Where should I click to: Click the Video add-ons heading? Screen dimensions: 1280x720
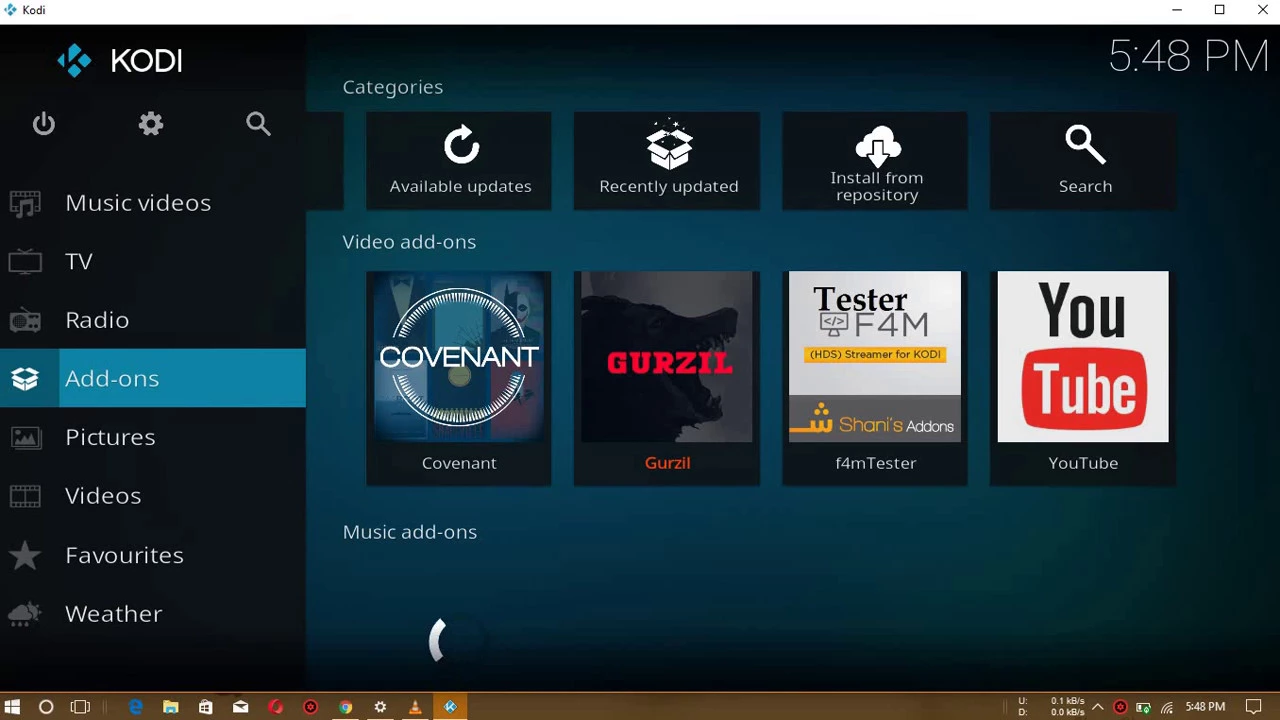(409, 242)
